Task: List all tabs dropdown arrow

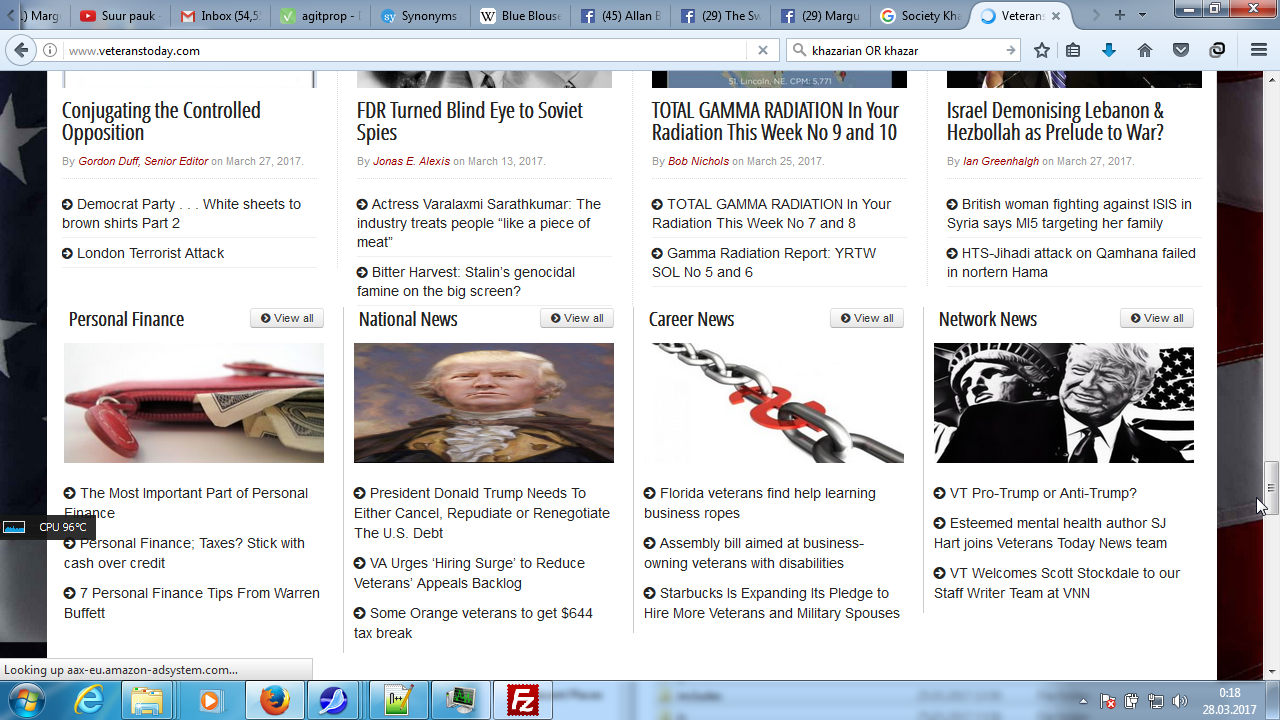Action: (x=1142, y=15)
